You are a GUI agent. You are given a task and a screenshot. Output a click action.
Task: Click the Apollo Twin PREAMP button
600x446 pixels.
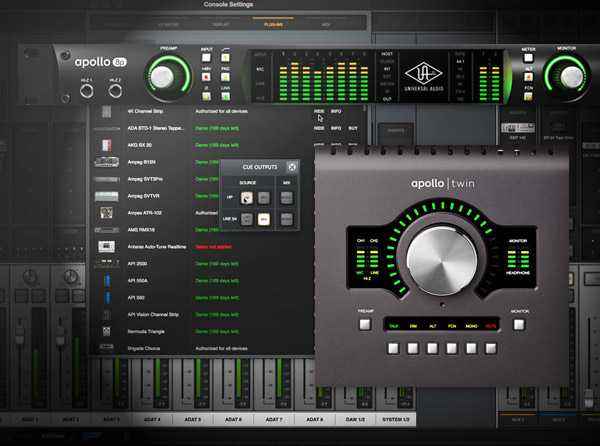[x=365, y=324]
